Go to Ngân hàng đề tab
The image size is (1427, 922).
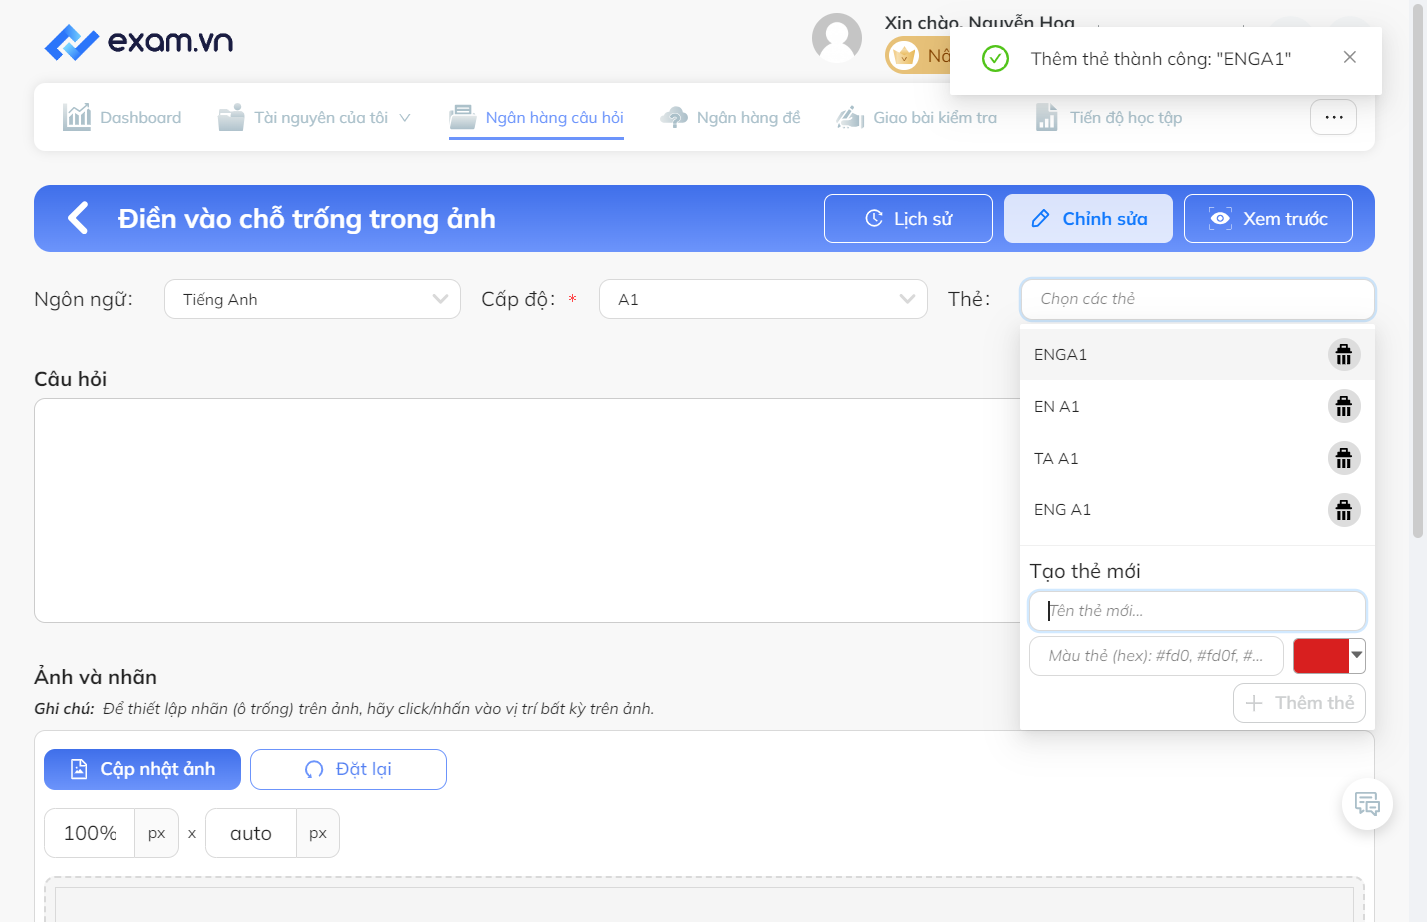[730, 117]
